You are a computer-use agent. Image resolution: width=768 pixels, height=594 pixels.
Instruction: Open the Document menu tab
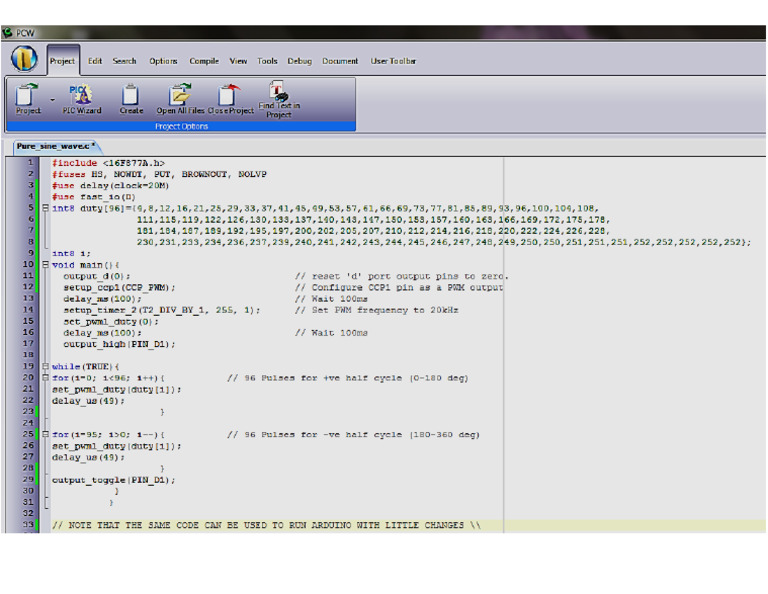[x=340, y=61]
